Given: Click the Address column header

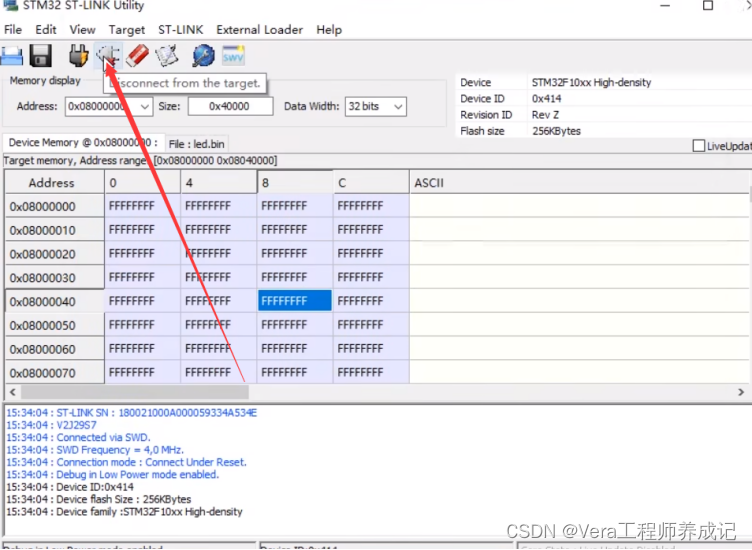Looking at the screenshot, I should pyautogui.click(x=54, y=182).
